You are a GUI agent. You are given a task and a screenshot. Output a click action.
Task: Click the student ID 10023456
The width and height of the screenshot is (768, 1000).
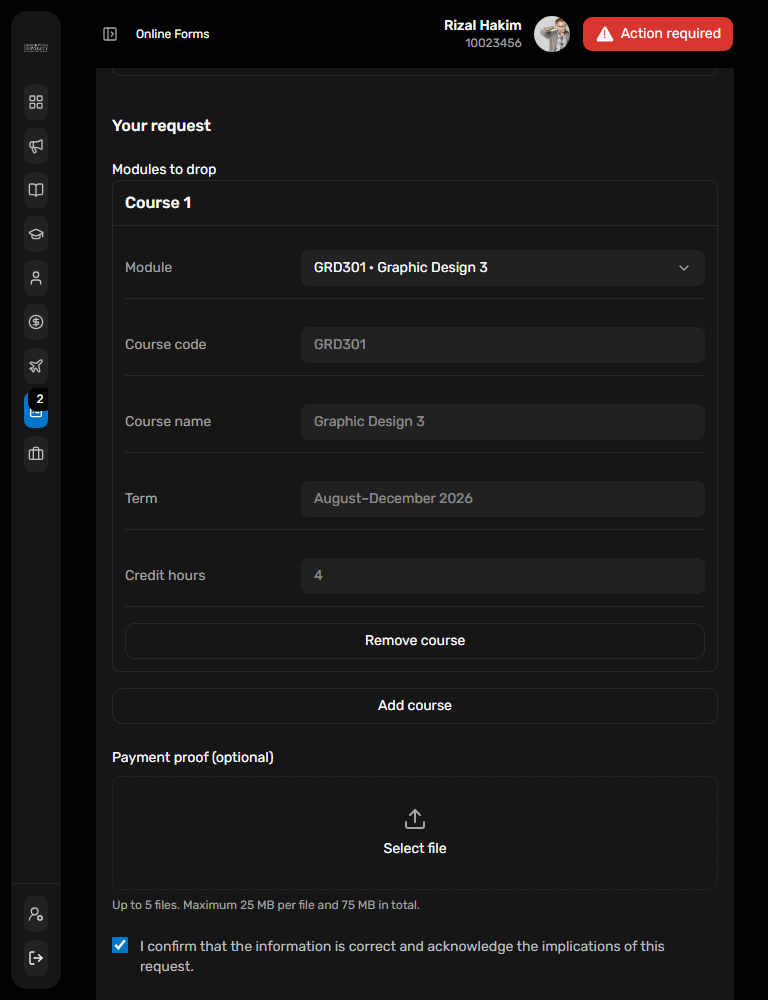(493, 43)
